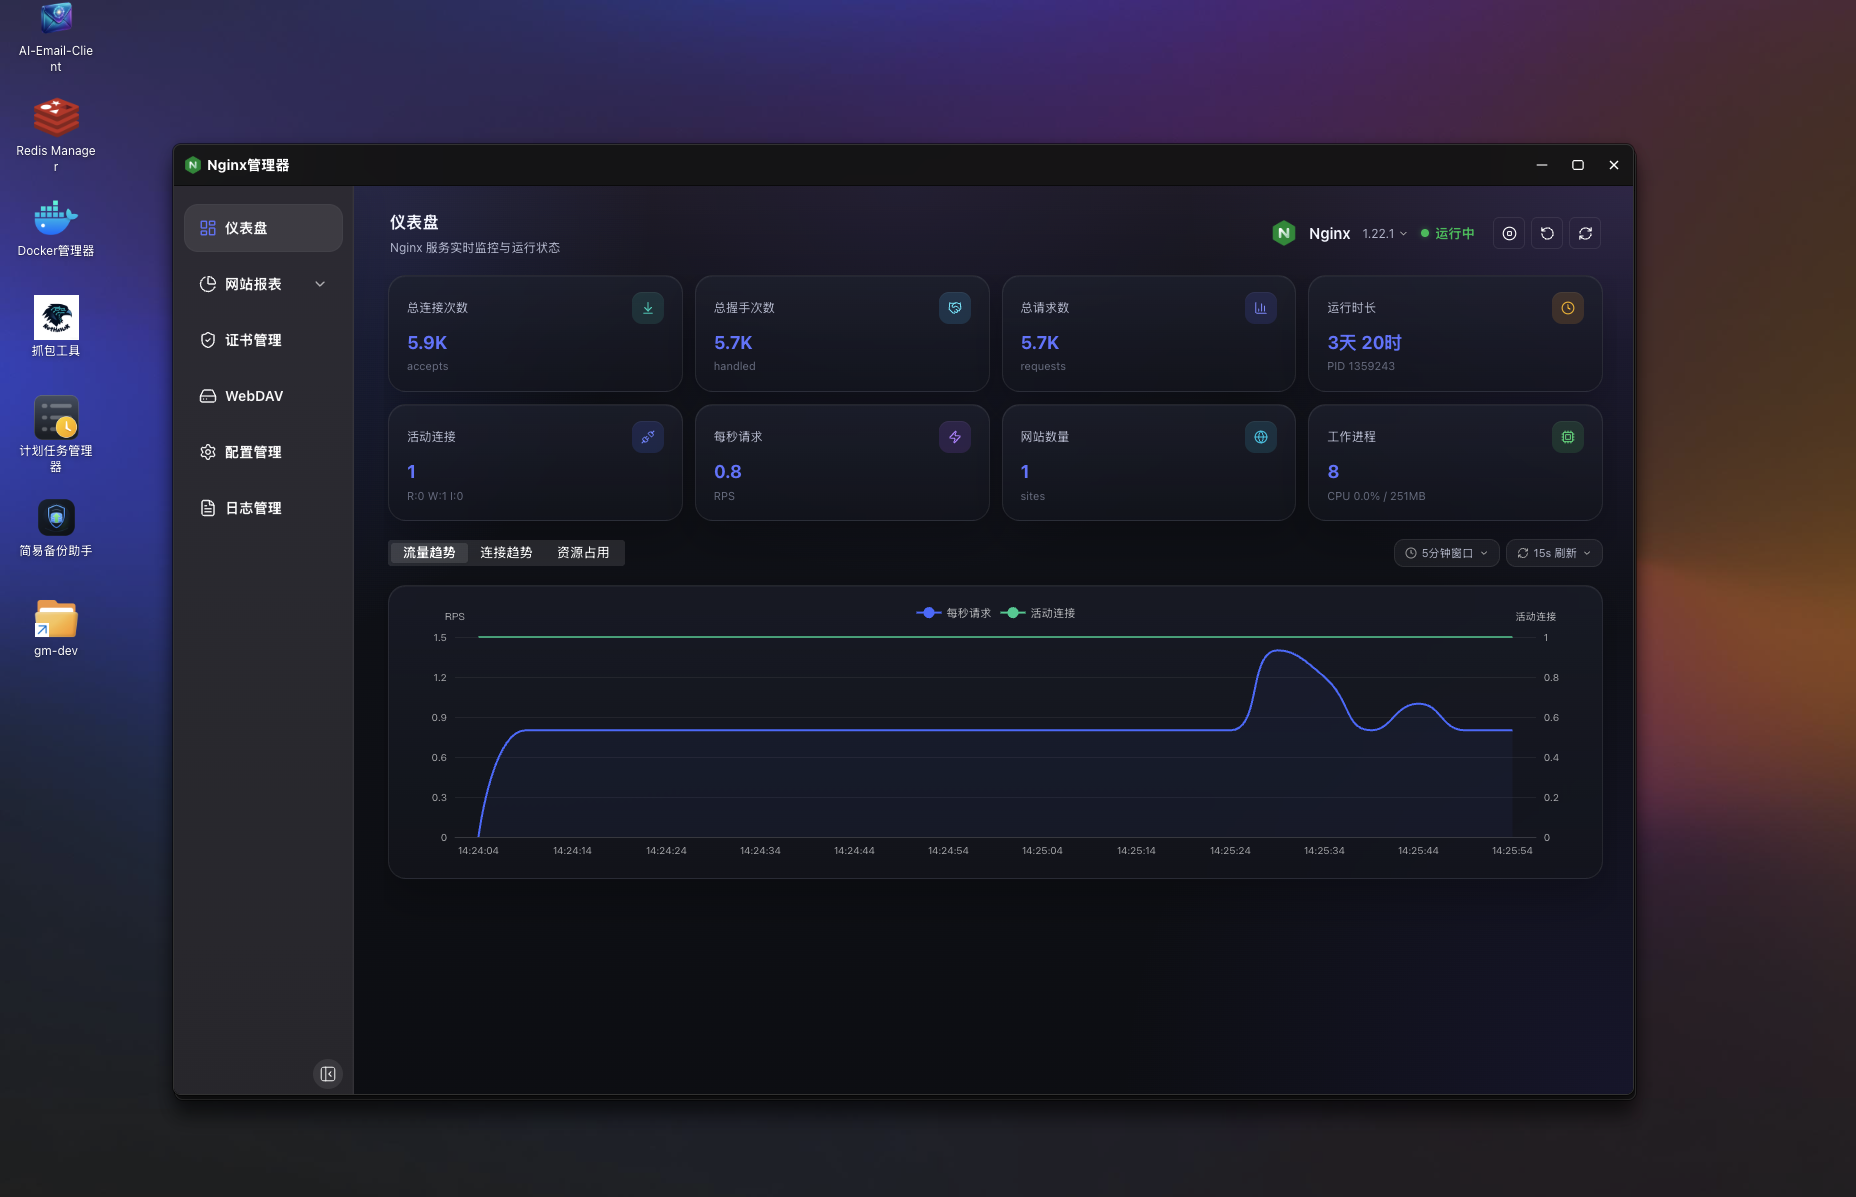
Task: Click the PID 1359243 text
Action: pos(1361,366)
